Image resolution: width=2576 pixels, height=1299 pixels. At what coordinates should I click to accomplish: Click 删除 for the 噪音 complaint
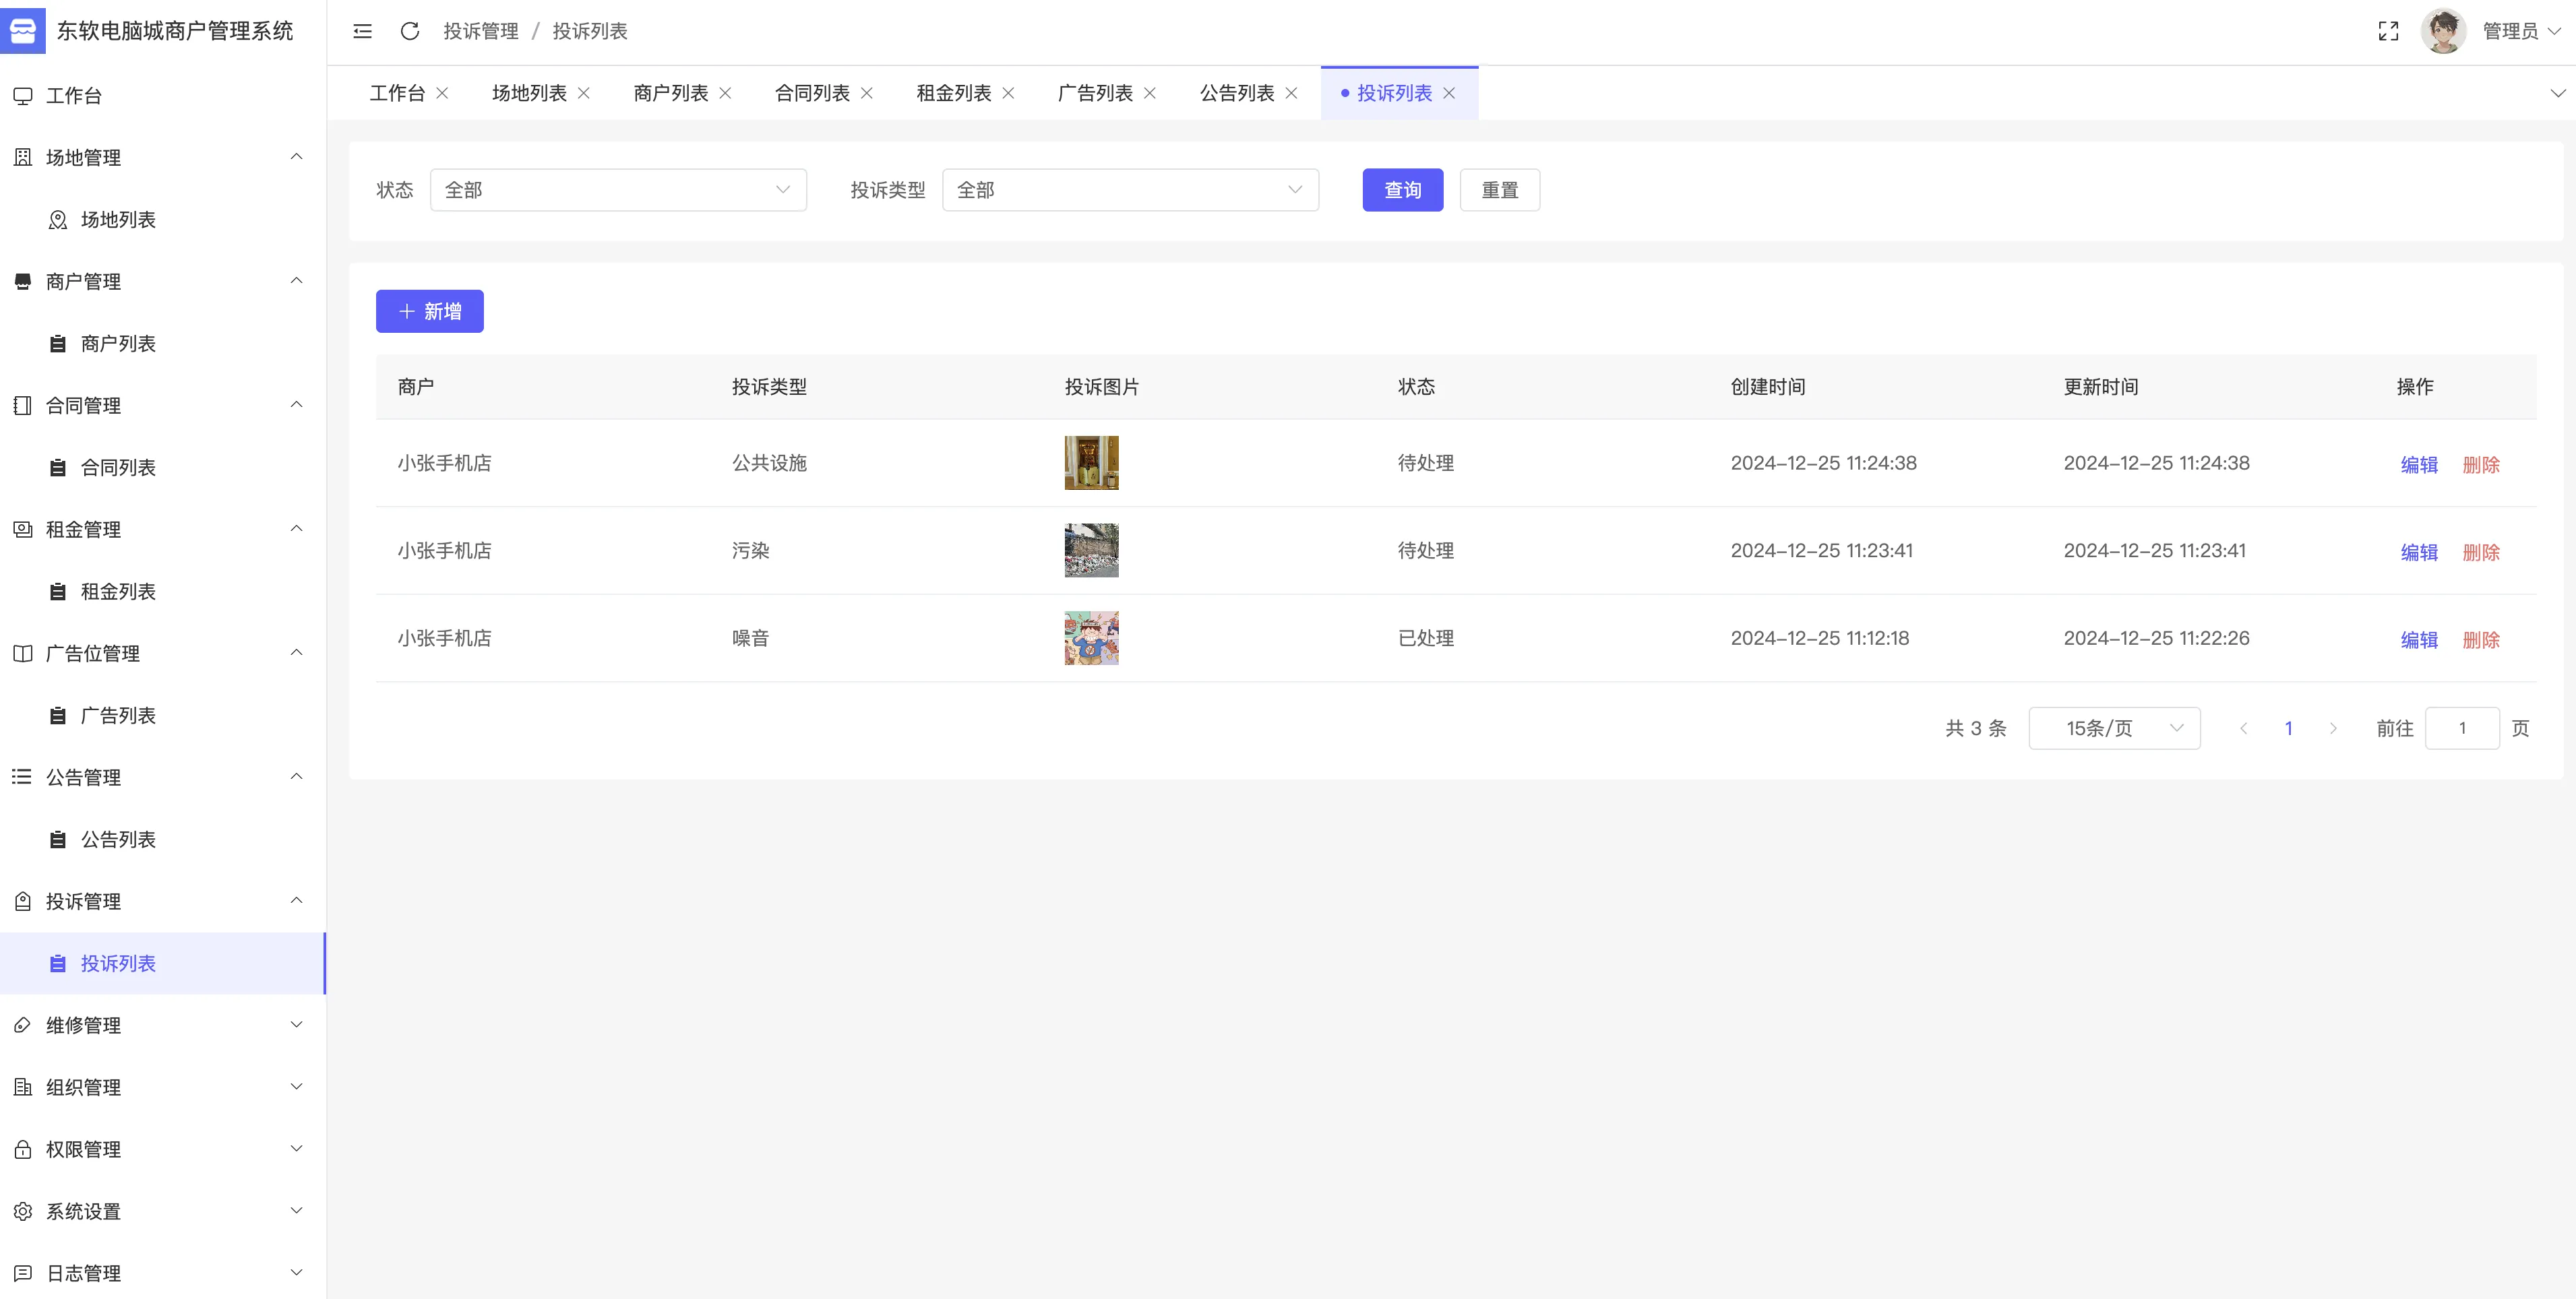2480,640
